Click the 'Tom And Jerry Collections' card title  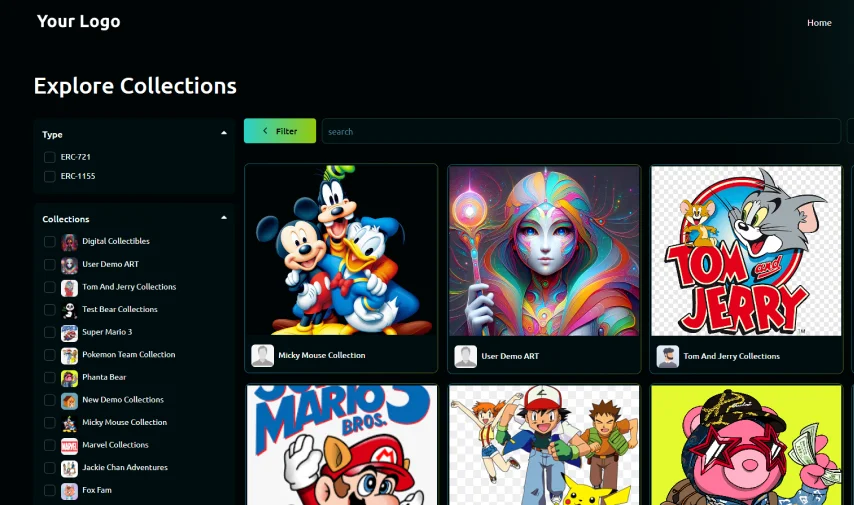pyautogui.click(x=731, y=356)
